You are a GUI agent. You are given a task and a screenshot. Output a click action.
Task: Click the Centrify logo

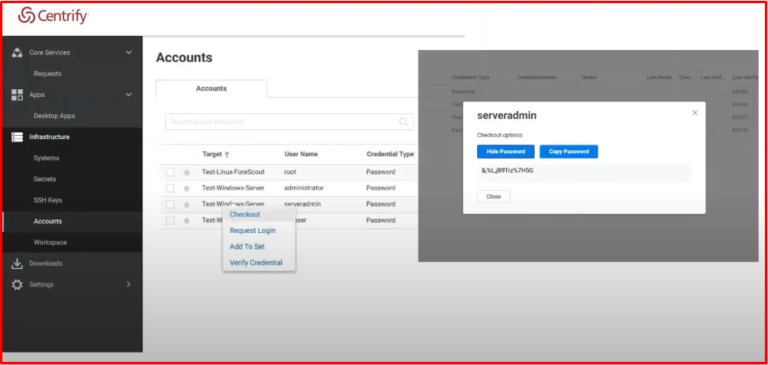coord(53,16)
